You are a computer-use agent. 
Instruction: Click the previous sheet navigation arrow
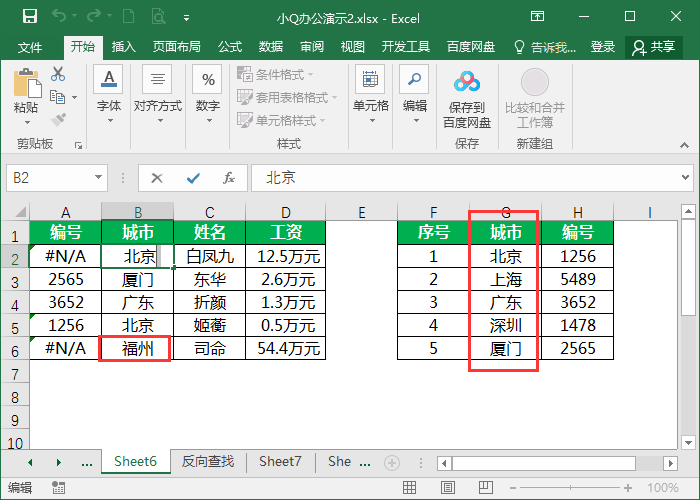(x=30, y=463)
